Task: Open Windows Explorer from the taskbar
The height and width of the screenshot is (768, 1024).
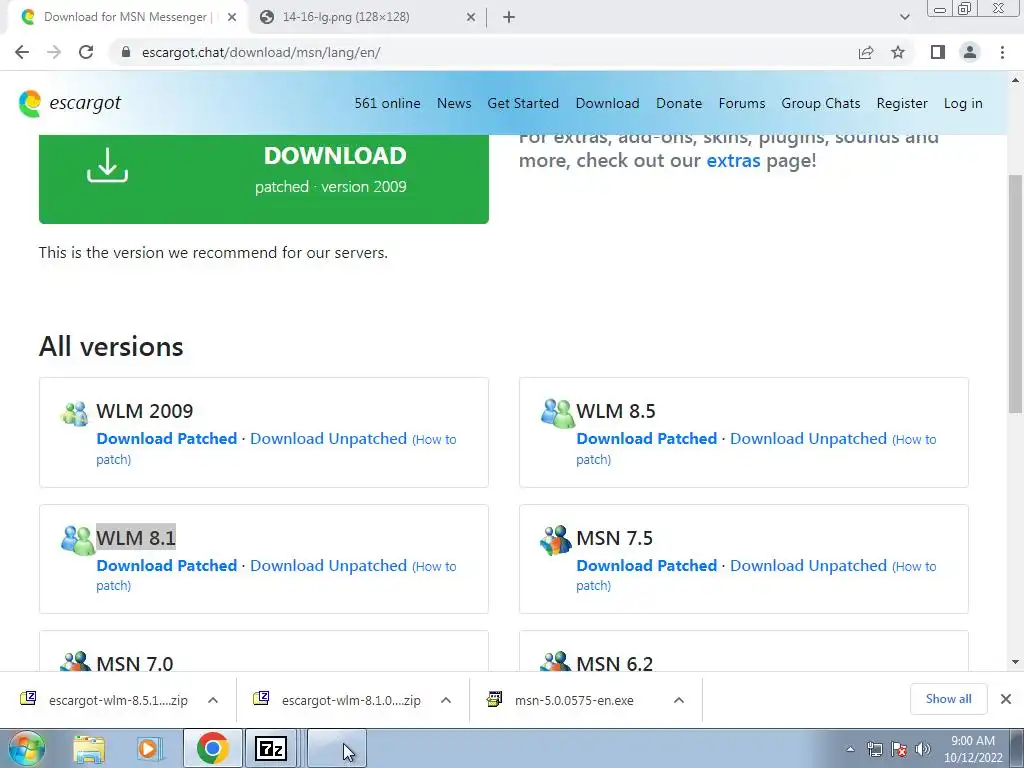Action: [x=89, y=749]
